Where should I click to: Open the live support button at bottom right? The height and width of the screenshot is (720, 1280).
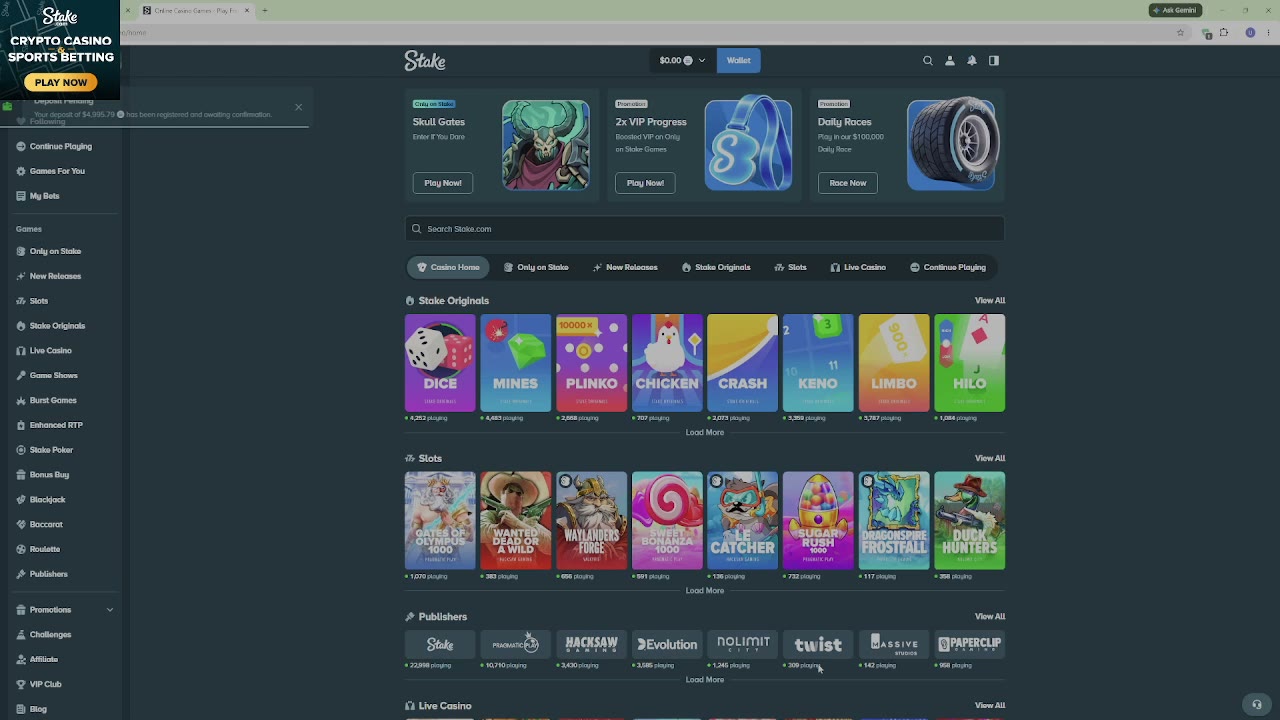coord(1257,704)
